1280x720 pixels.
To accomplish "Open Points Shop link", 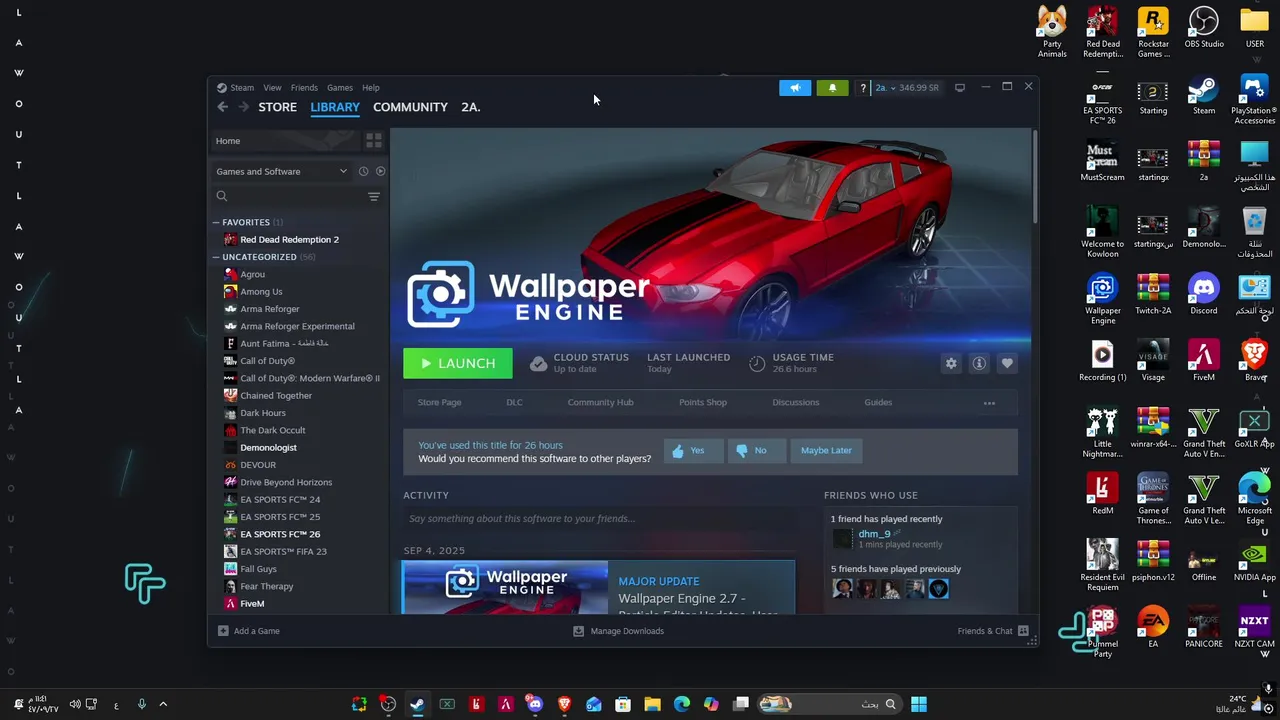I will click(703, 403).
